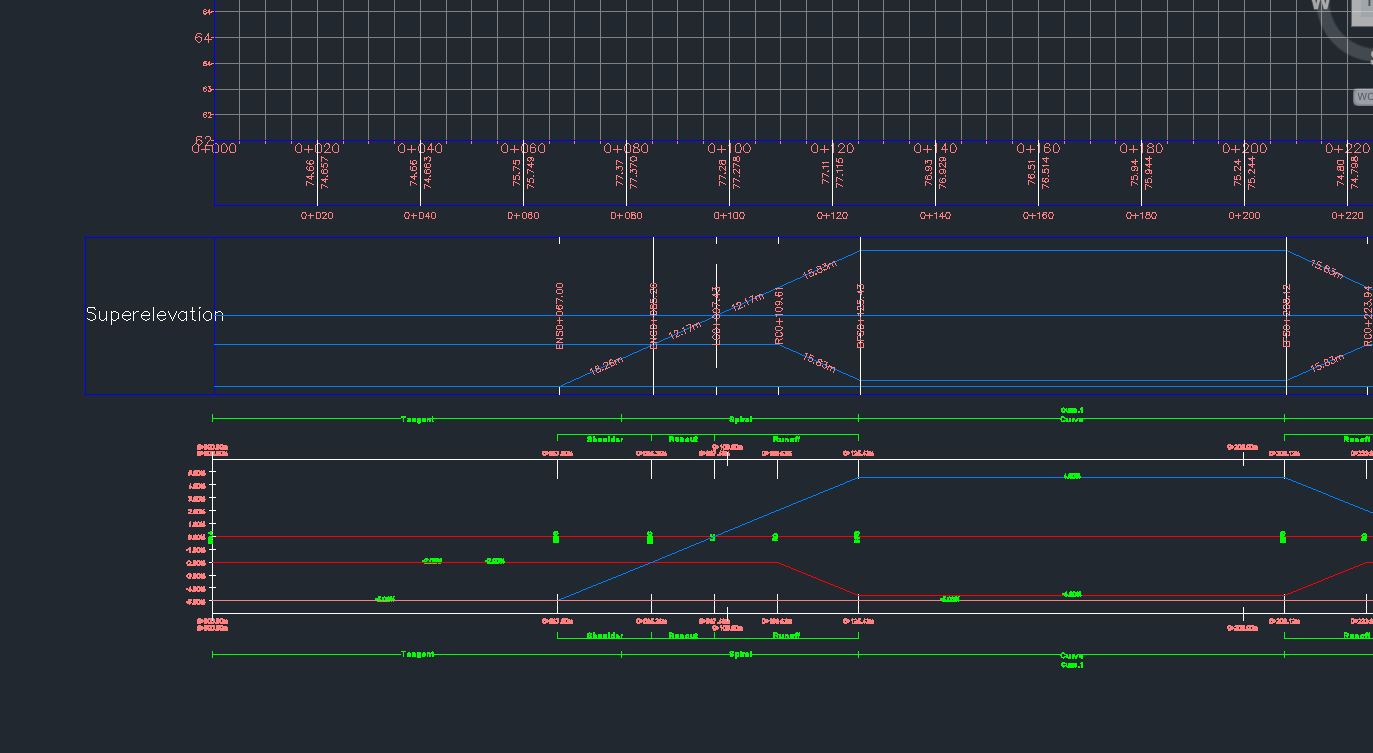Select the upper Spiral region label
The image size is (1373, 753).
coord(740,419)
